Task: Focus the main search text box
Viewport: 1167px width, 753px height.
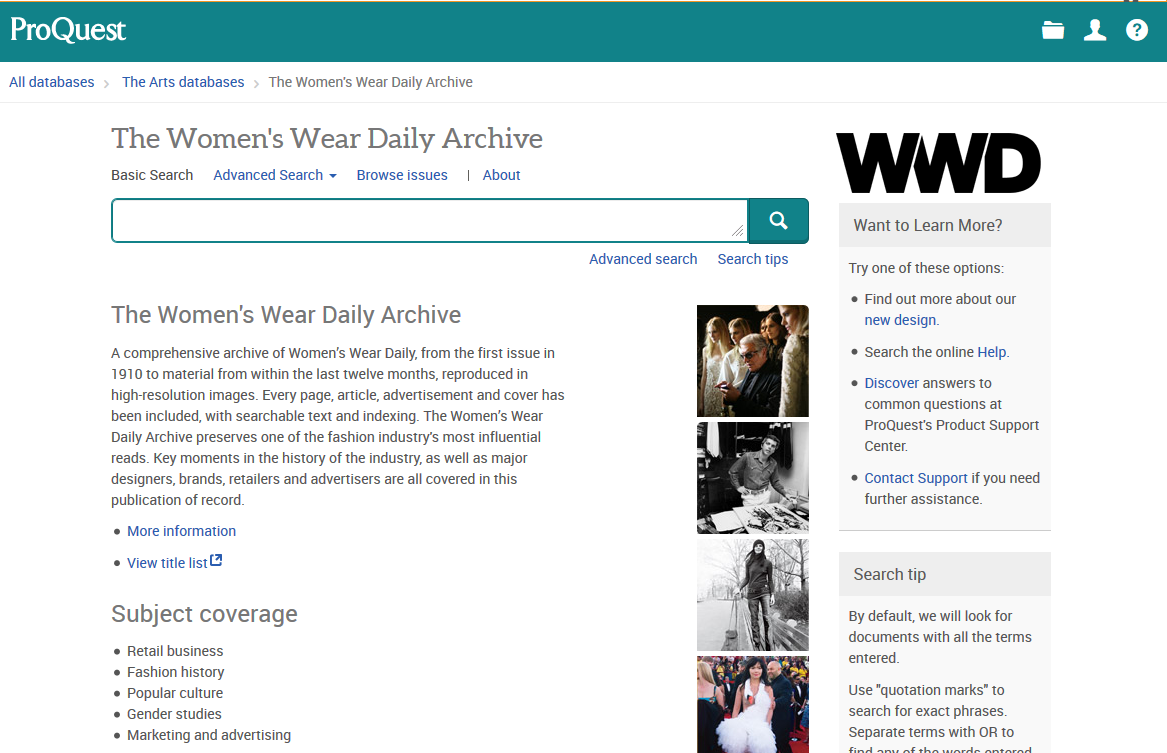Action: [x=429, y=220]
